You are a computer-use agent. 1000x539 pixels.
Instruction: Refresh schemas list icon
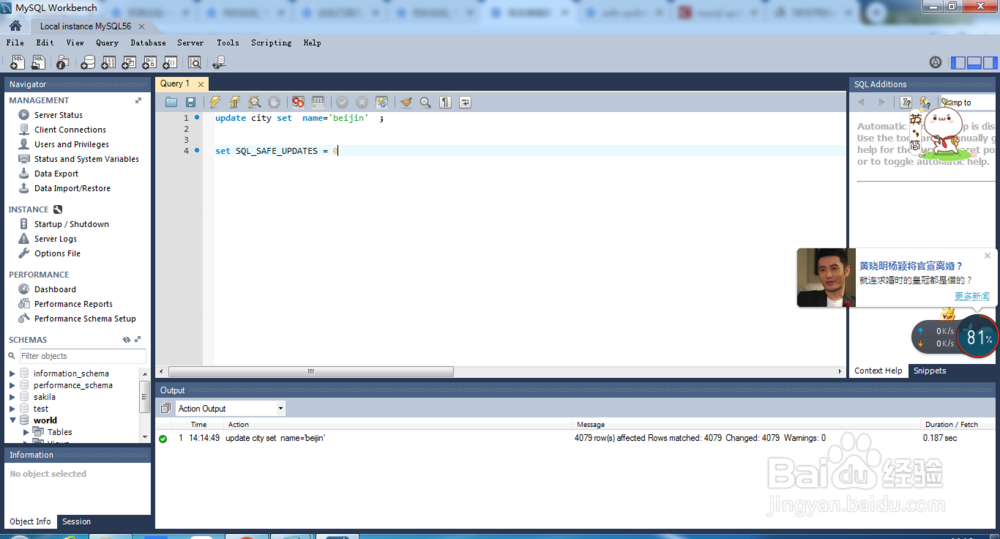(x=126, y=340)
